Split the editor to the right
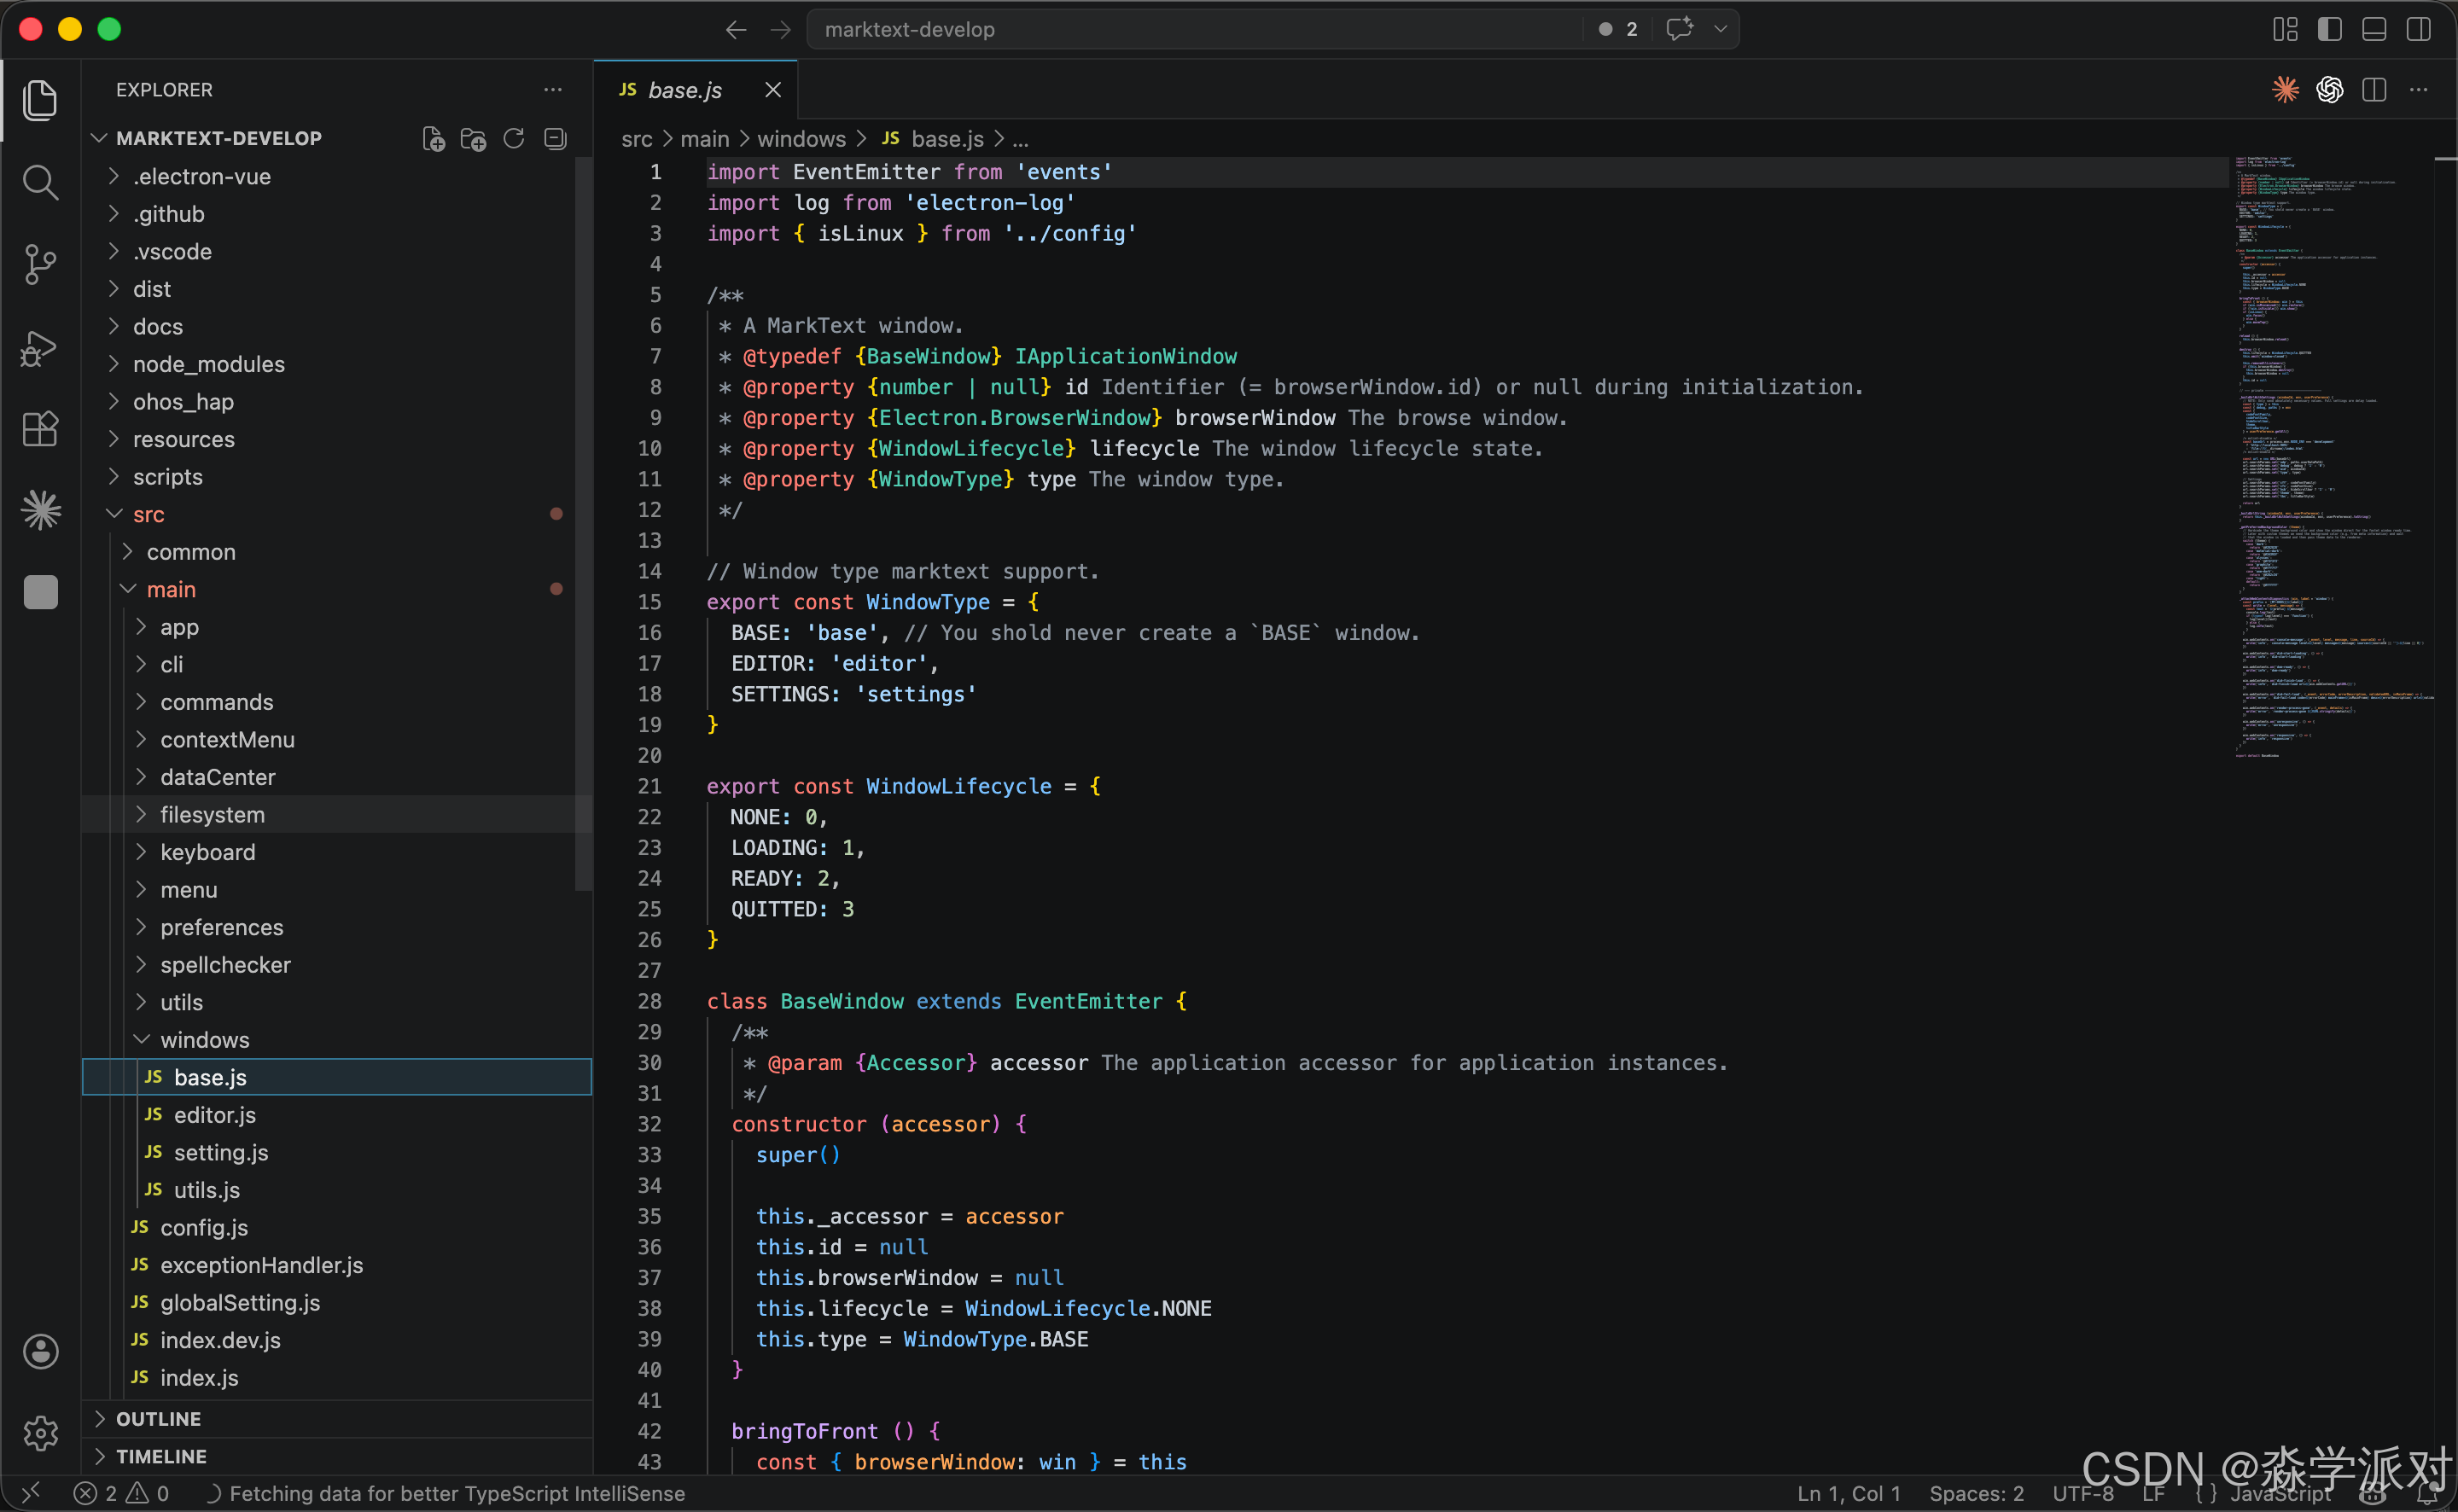 pyautogui.click(x=2374, y=90)
